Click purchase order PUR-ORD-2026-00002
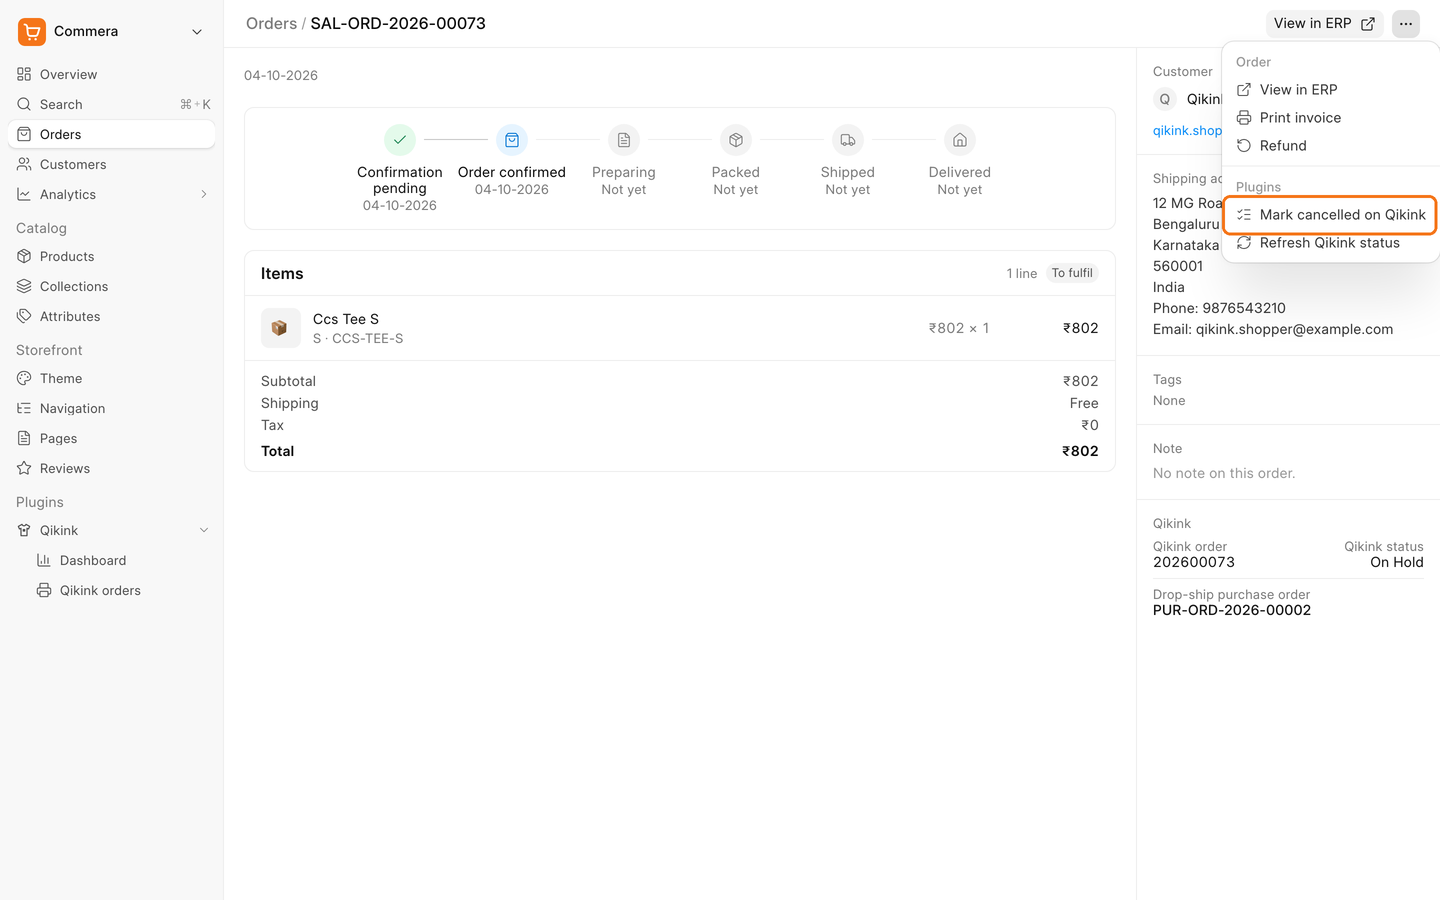 (x=1232, y=610)
